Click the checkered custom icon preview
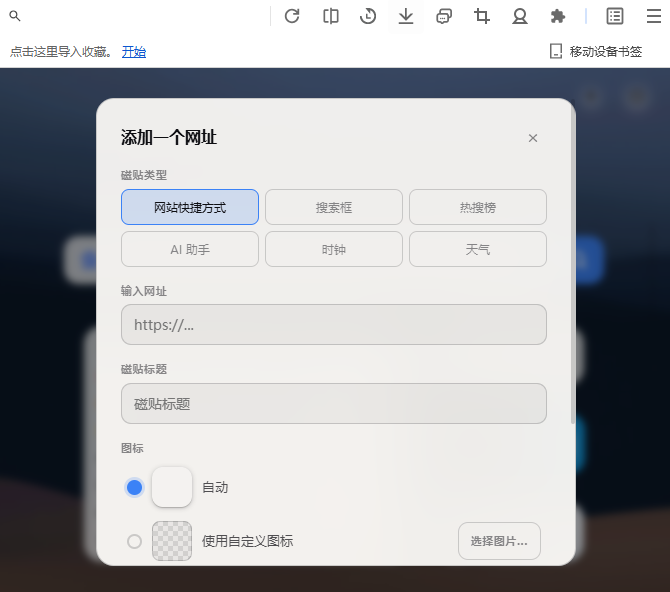Image resolution: width=670 pixels, height=592 pixels. click(172, 541)
